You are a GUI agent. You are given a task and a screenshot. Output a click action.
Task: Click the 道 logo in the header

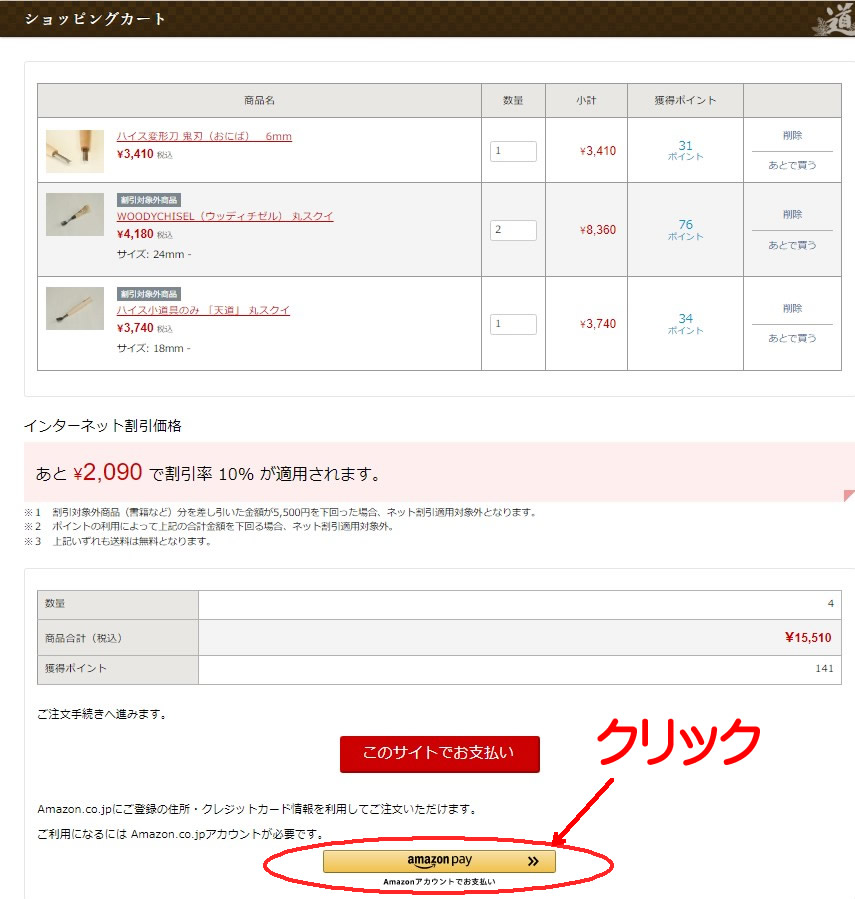click(836, 19)
